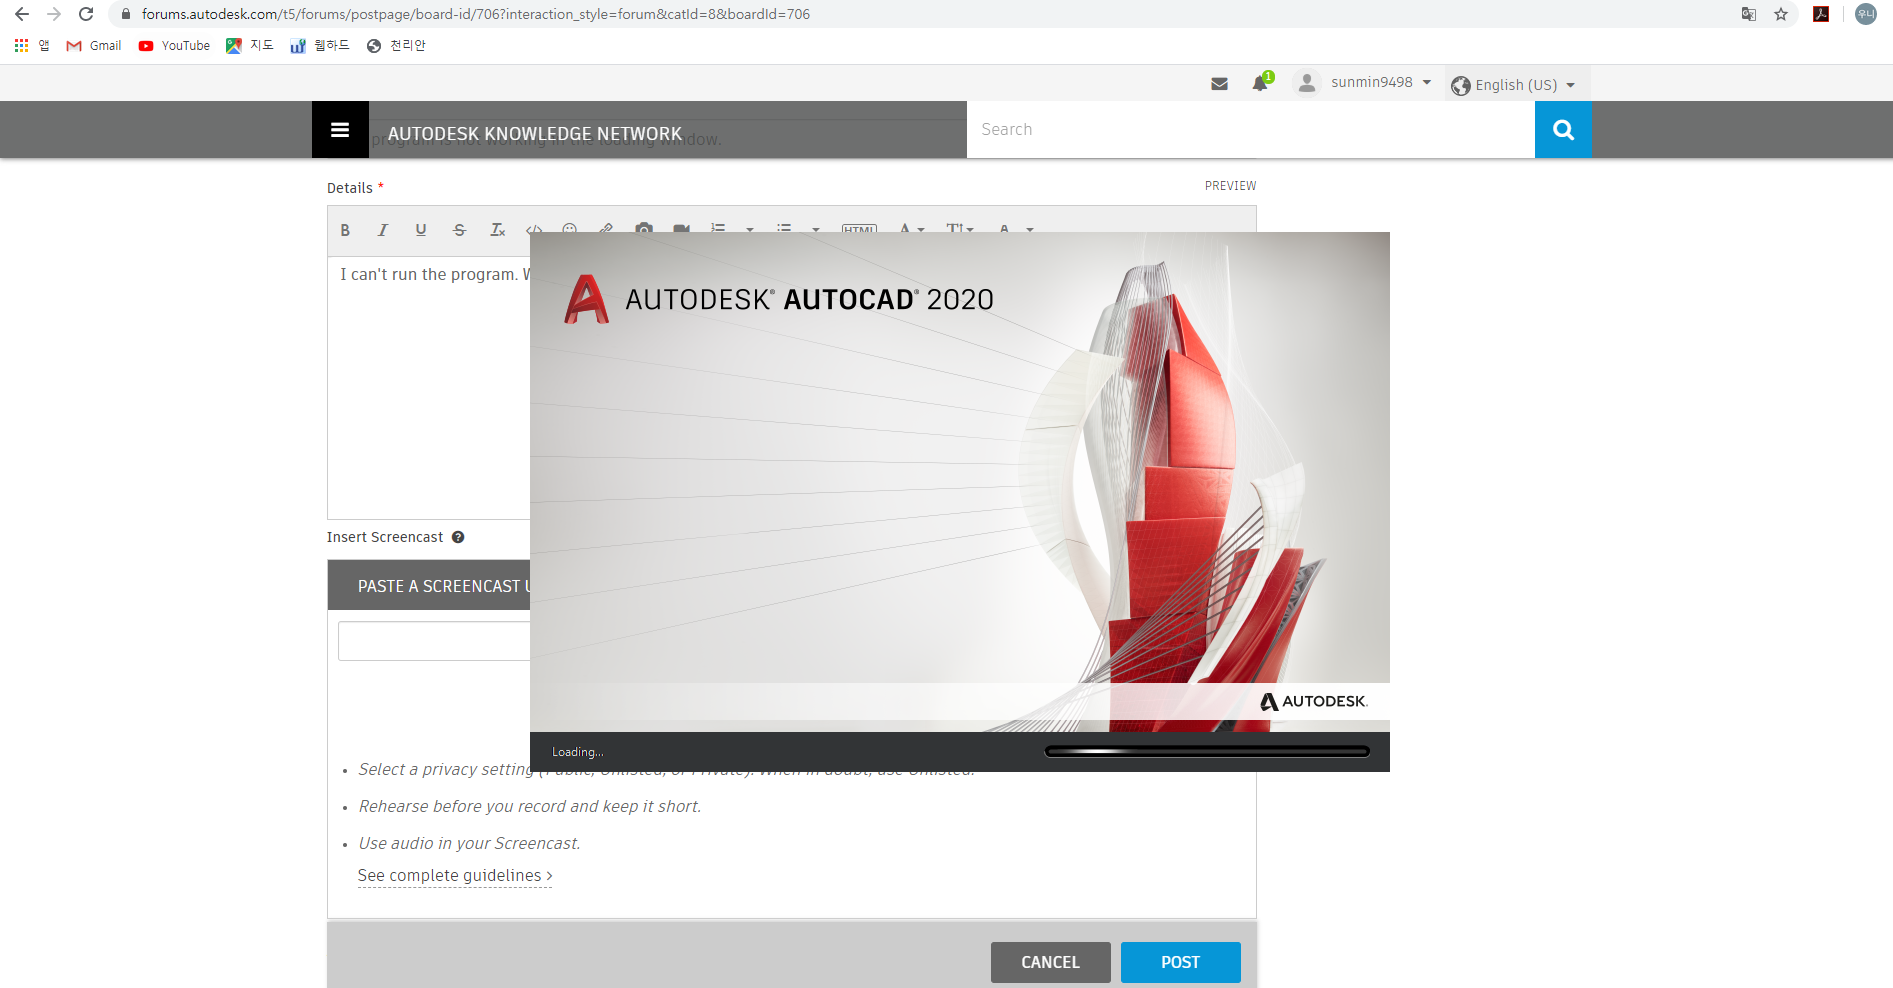Expand the English (US) language selector
Screen dimensions: 1893x988
pyautogui.click(x=1514, y=84)
